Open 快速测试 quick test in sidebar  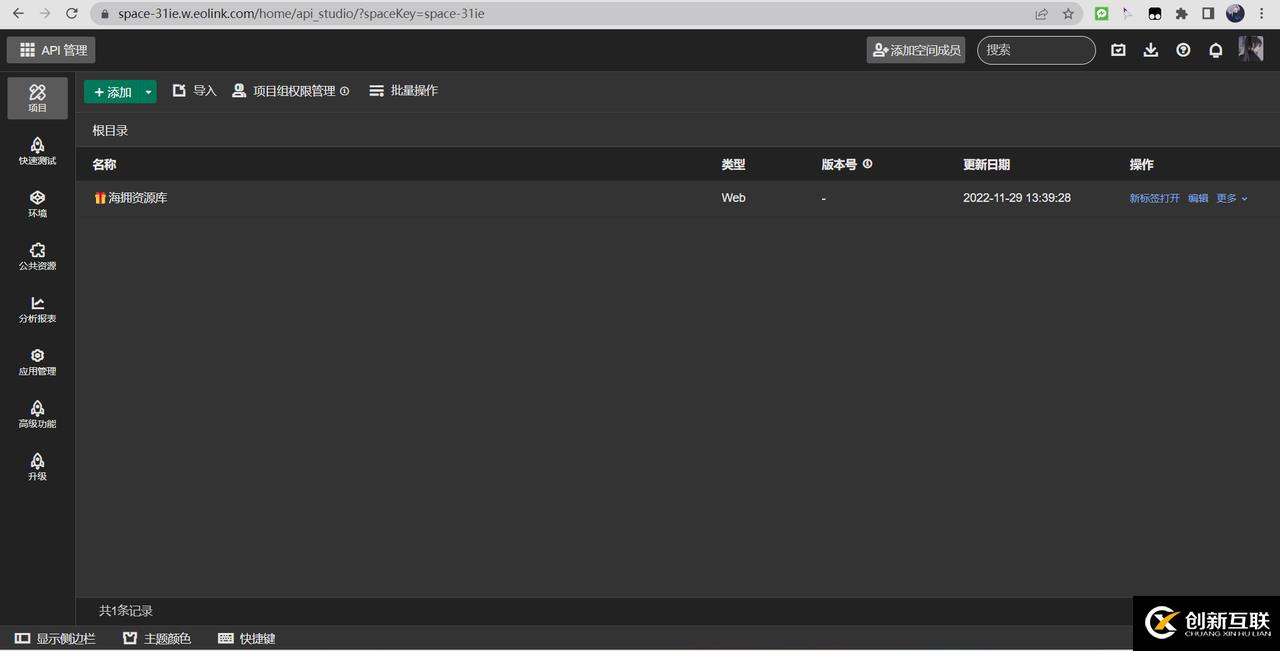click(37, 151)
